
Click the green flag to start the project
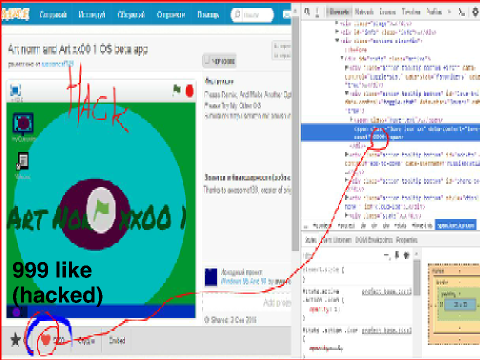(x=177, y=90)
